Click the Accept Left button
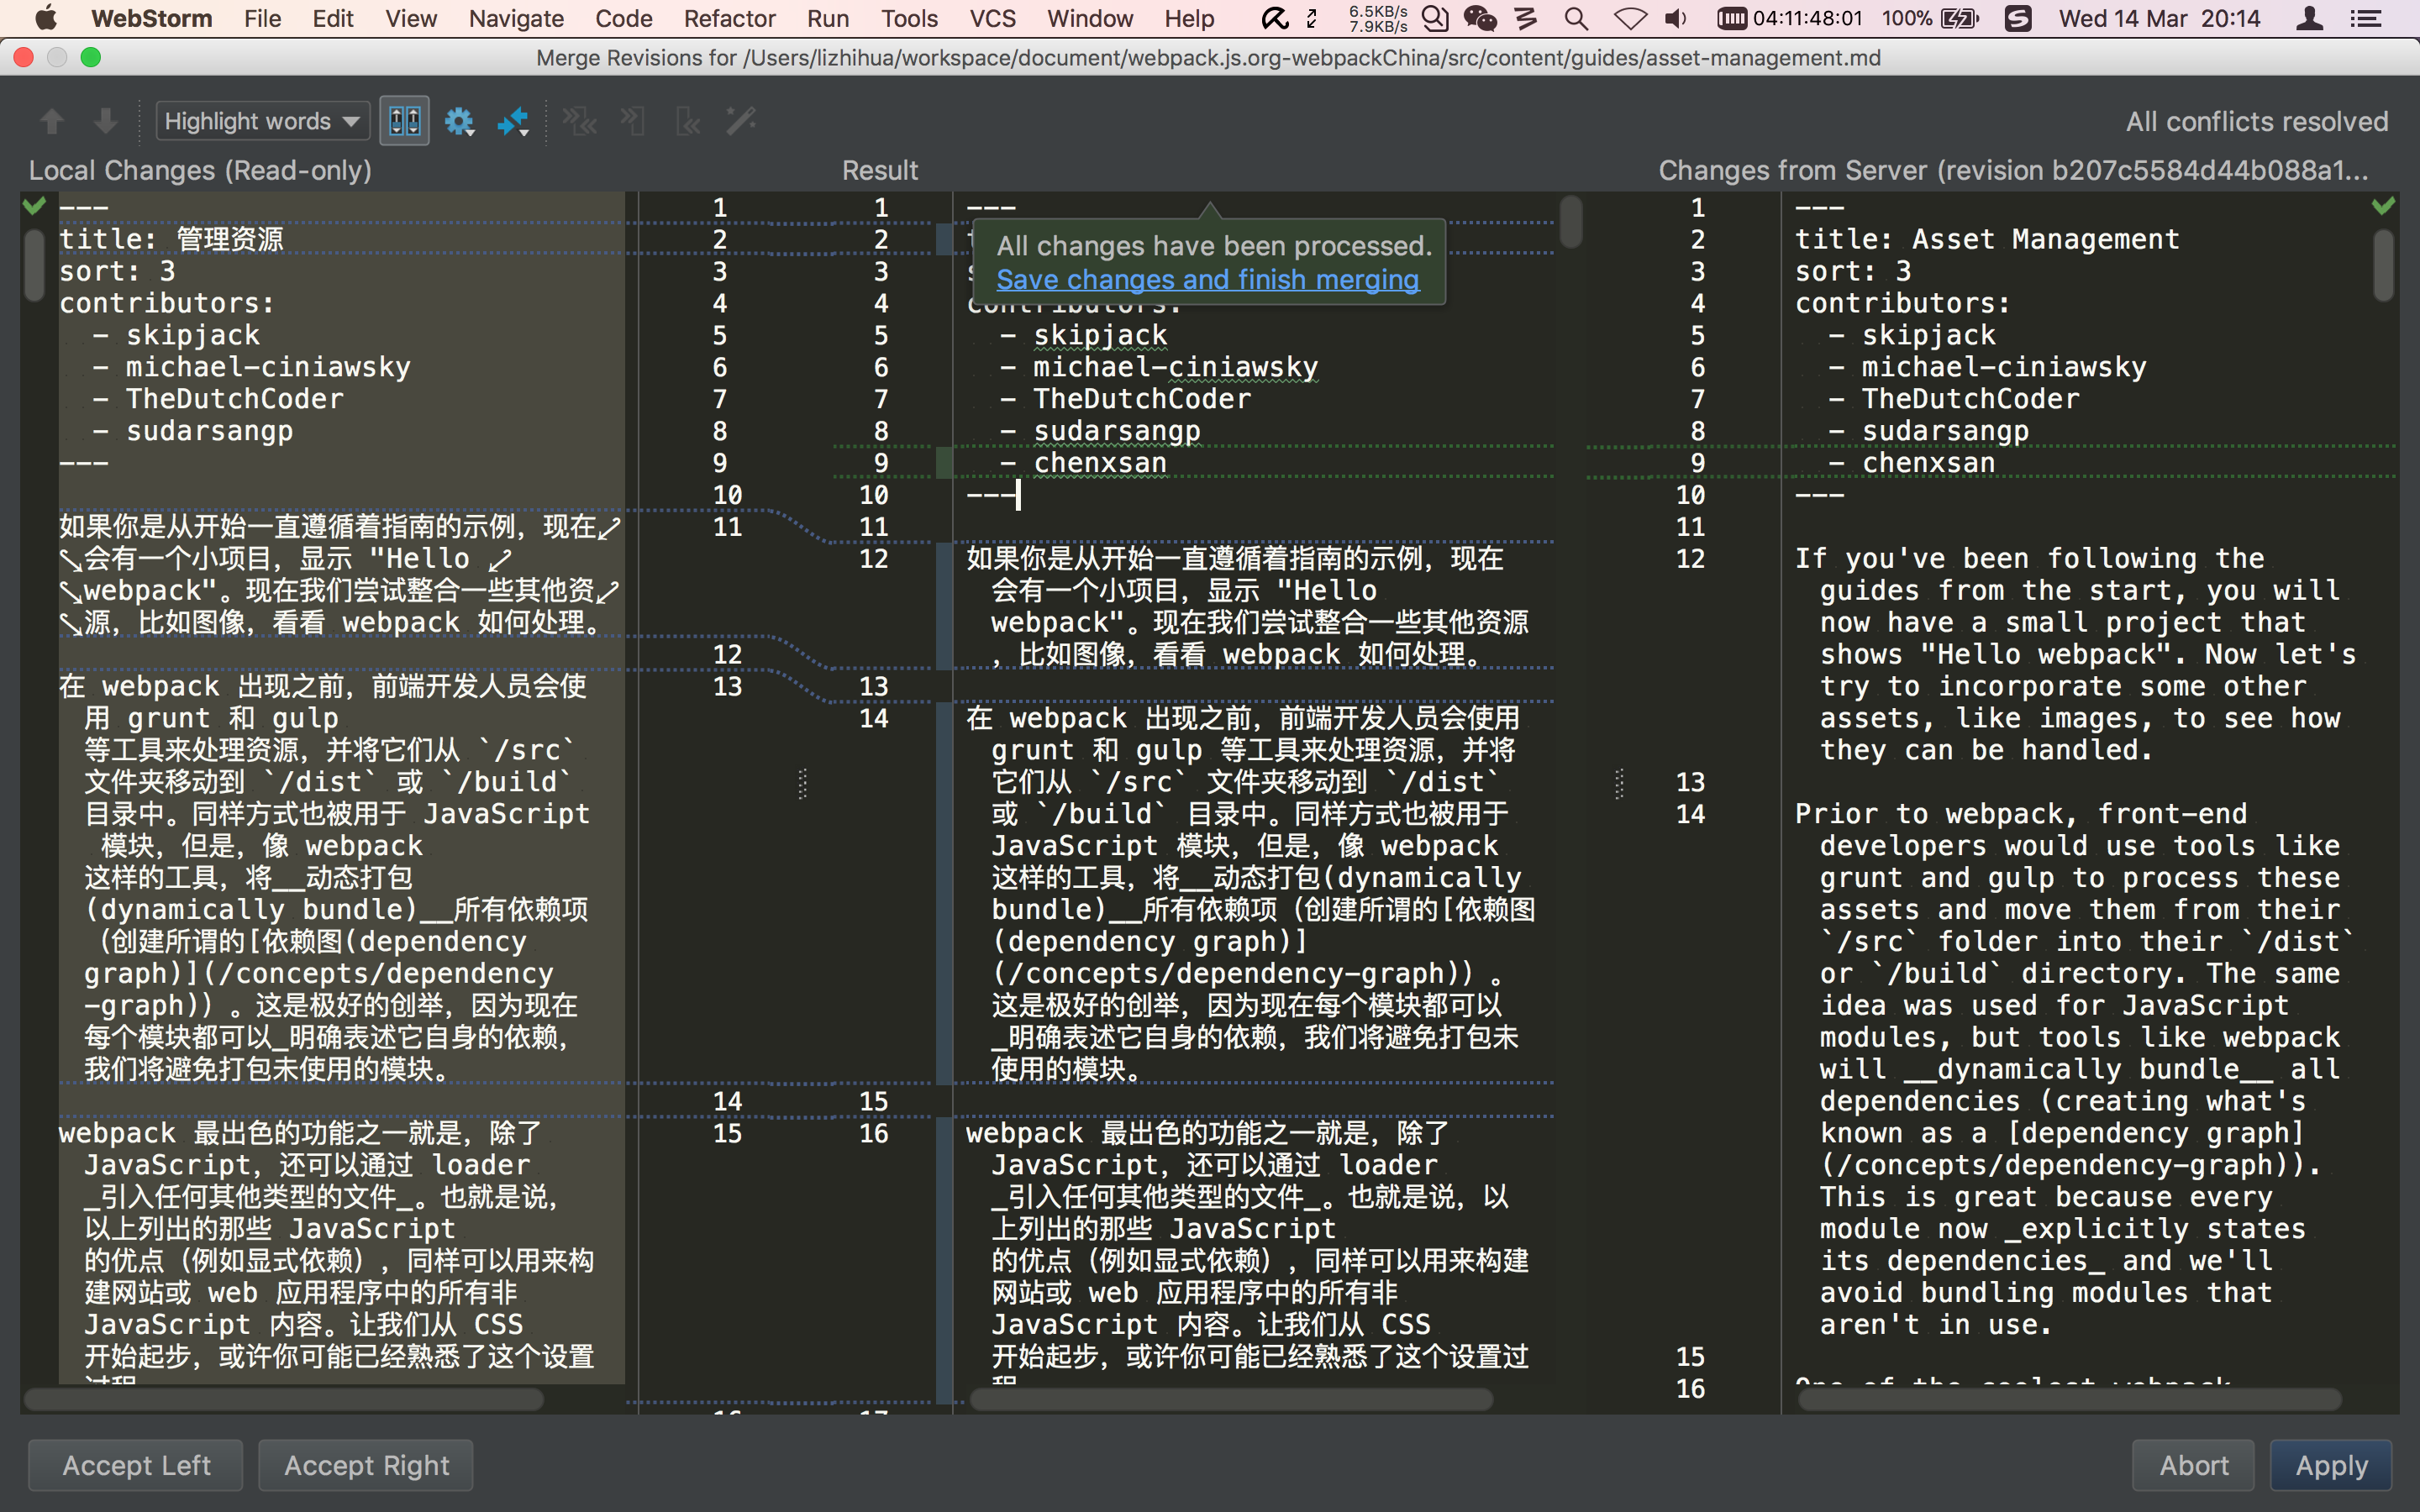This screenshot has height=1512, width=2420. point(136,1465)
